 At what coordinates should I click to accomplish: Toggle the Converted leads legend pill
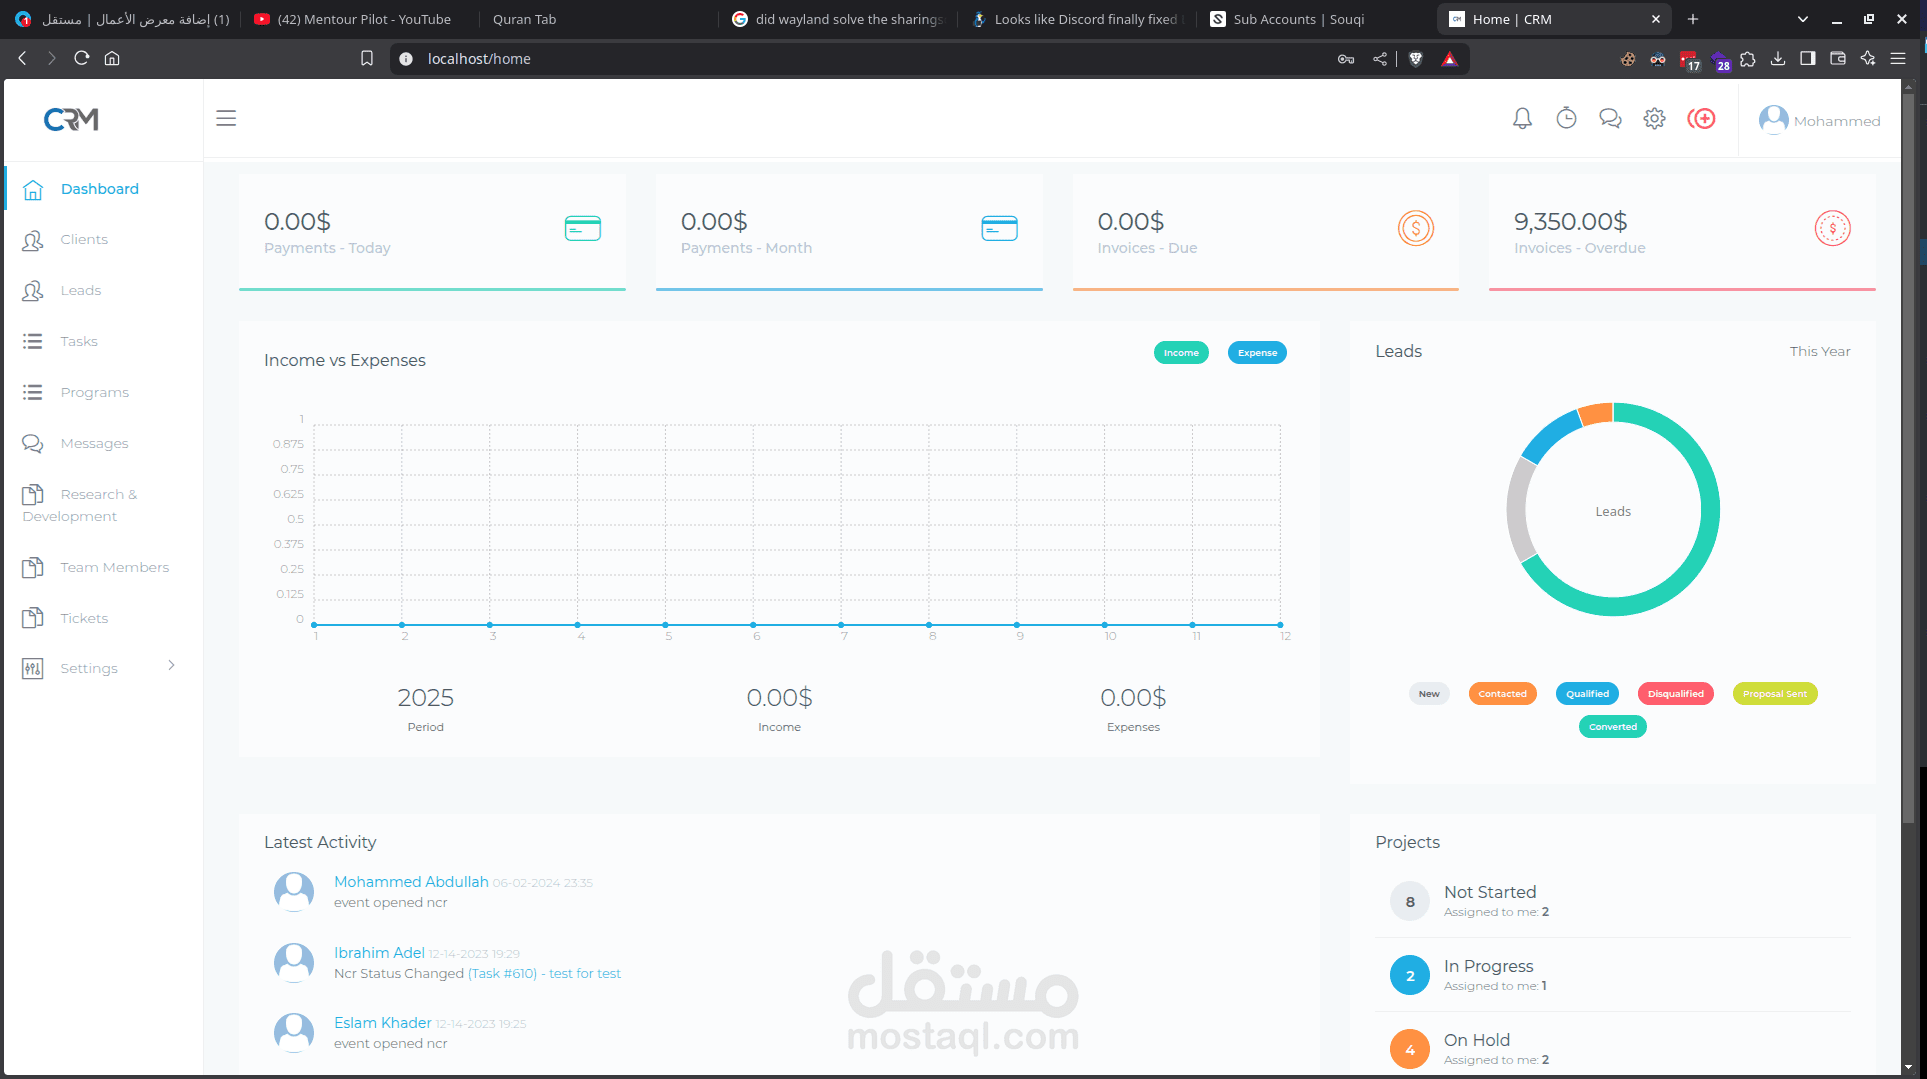[x=1612, y=727]
